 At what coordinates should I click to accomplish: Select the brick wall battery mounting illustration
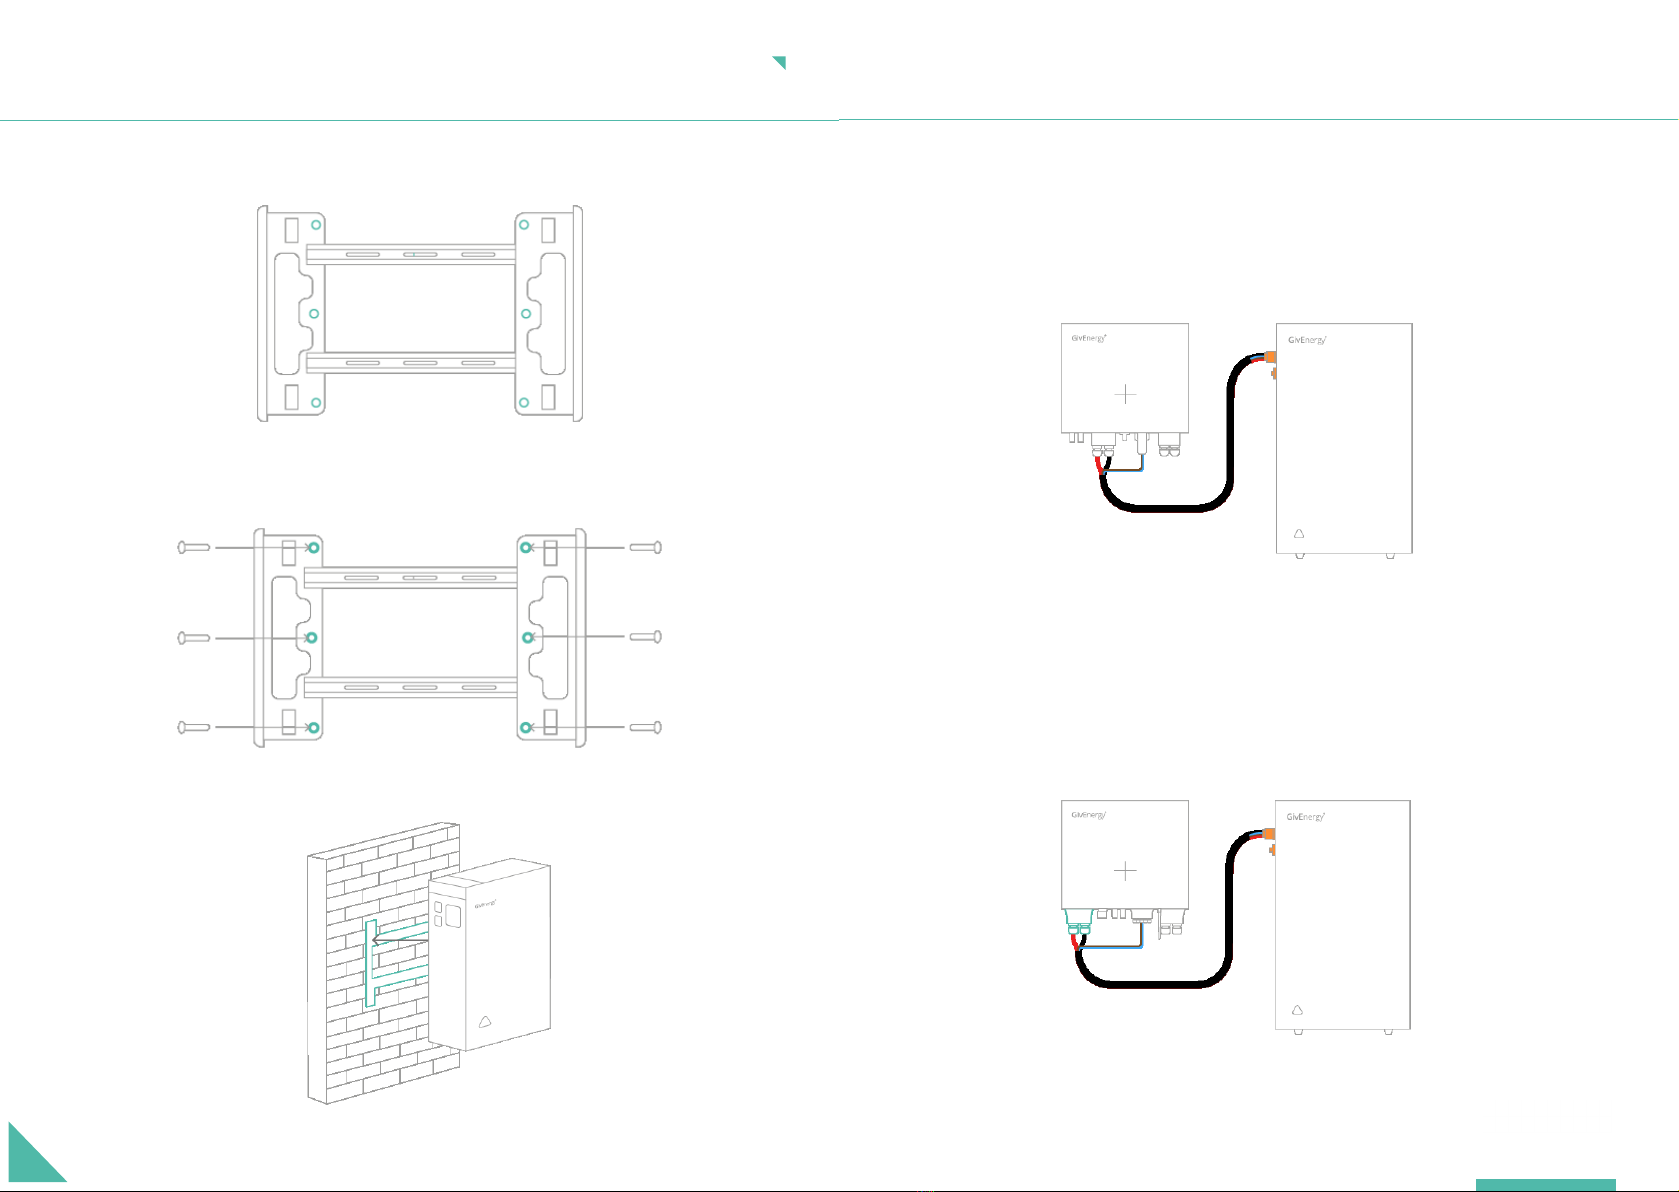[x=430, y=963]
